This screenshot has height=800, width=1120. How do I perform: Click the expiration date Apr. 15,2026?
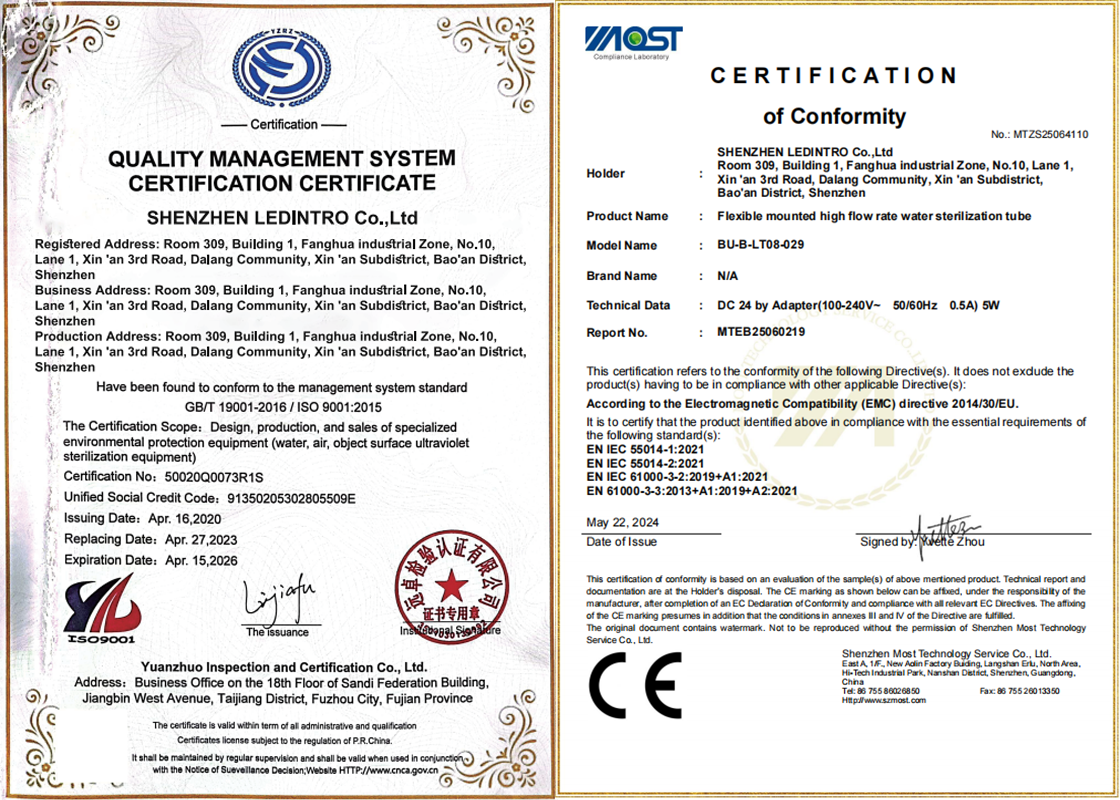[201, 561]
